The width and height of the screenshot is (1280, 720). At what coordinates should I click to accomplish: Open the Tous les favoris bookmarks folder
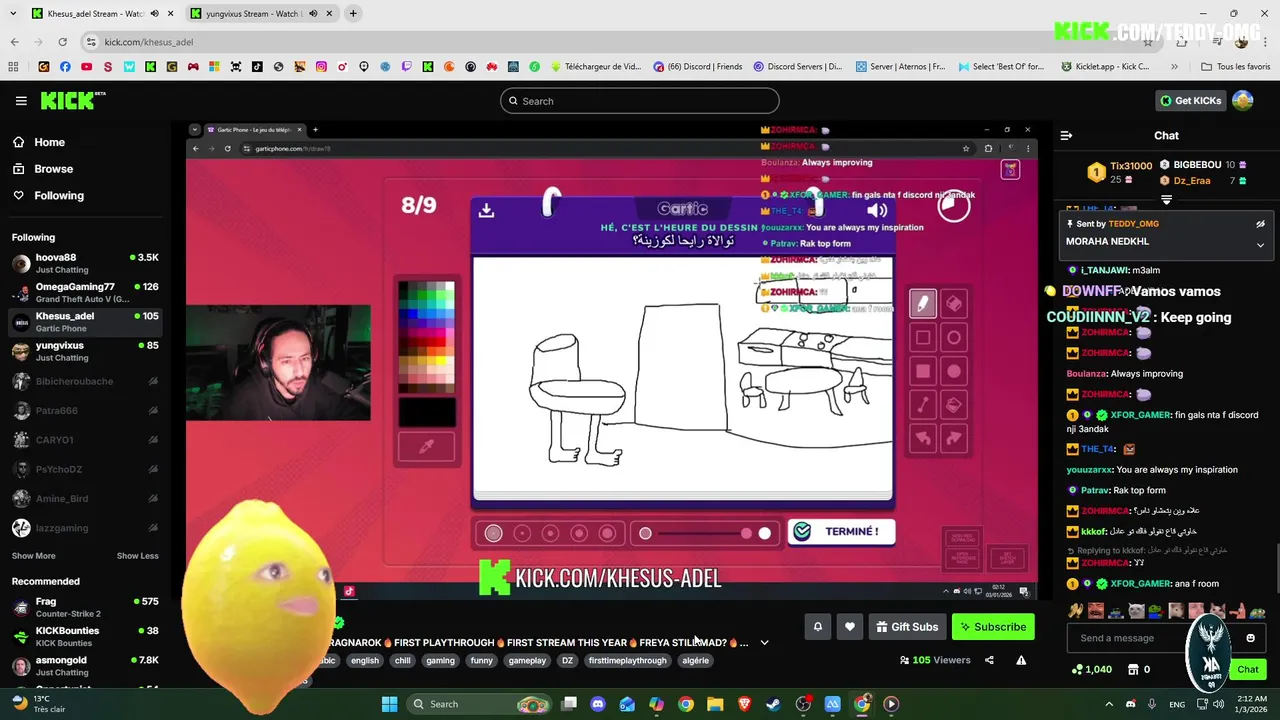coord(1236,67)
